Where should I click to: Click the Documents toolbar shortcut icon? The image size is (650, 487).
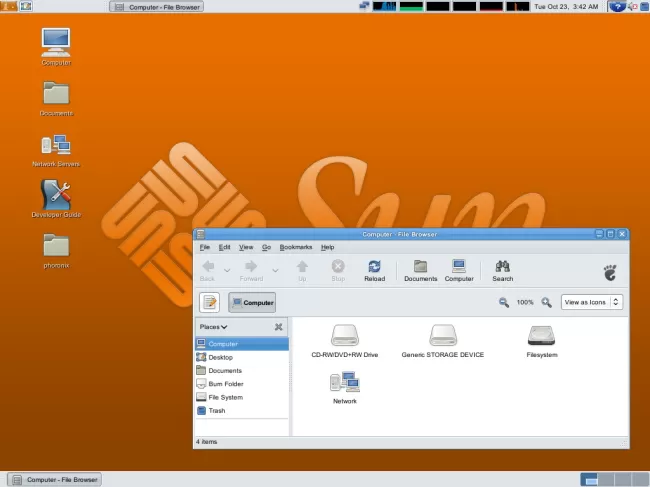(420, 270)
